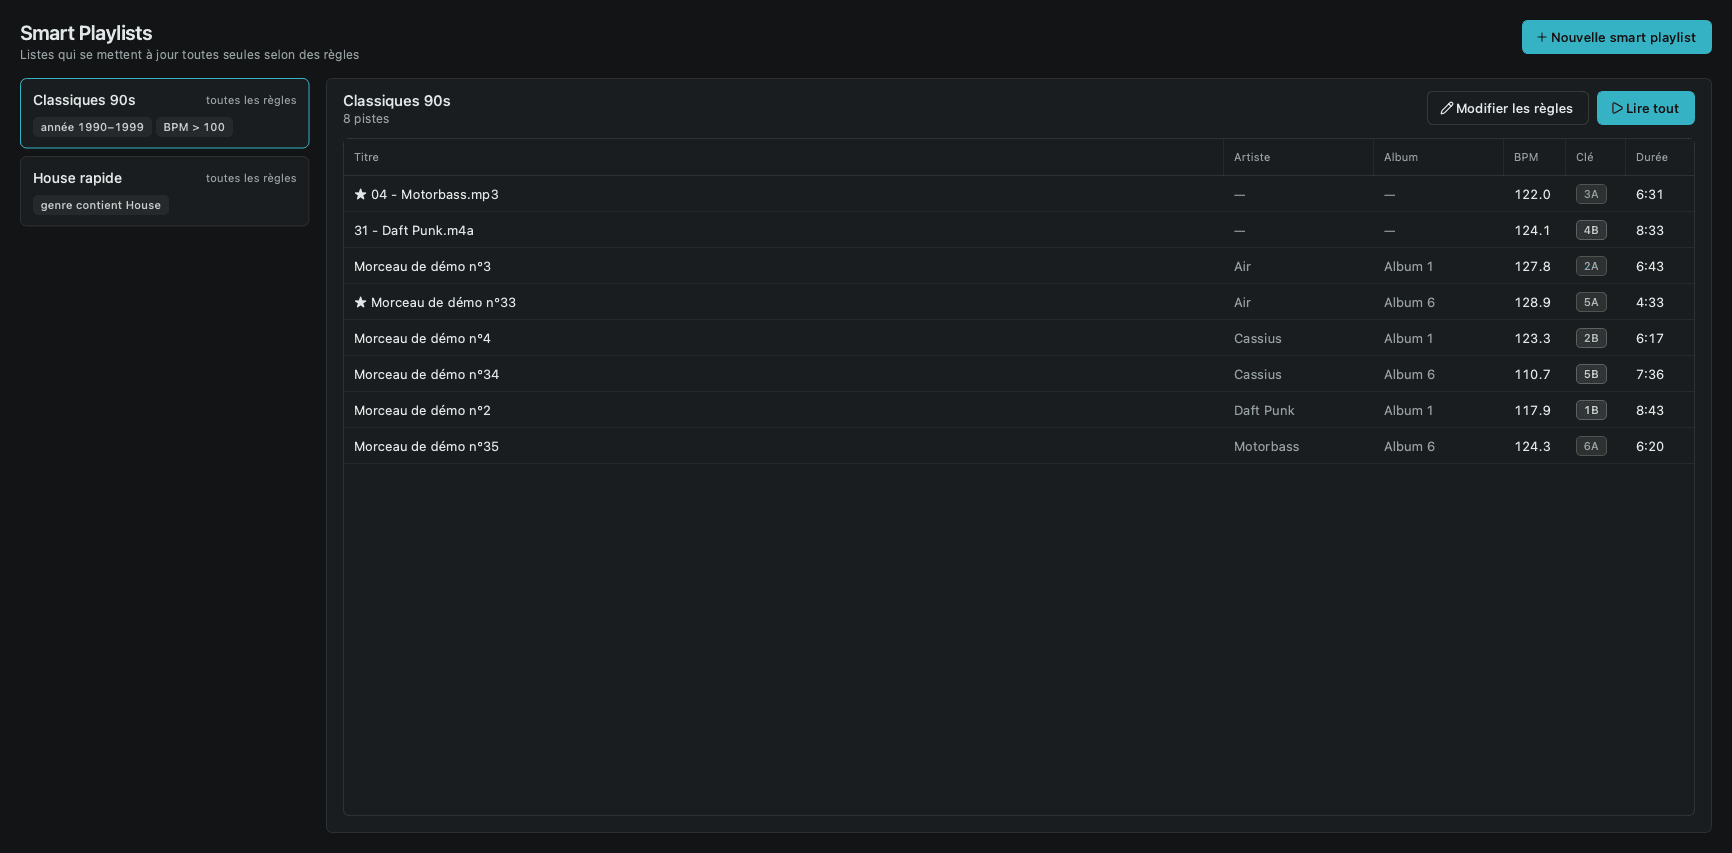Click the plus icon in Nouvelle smart playlist

pos(1542,37)
